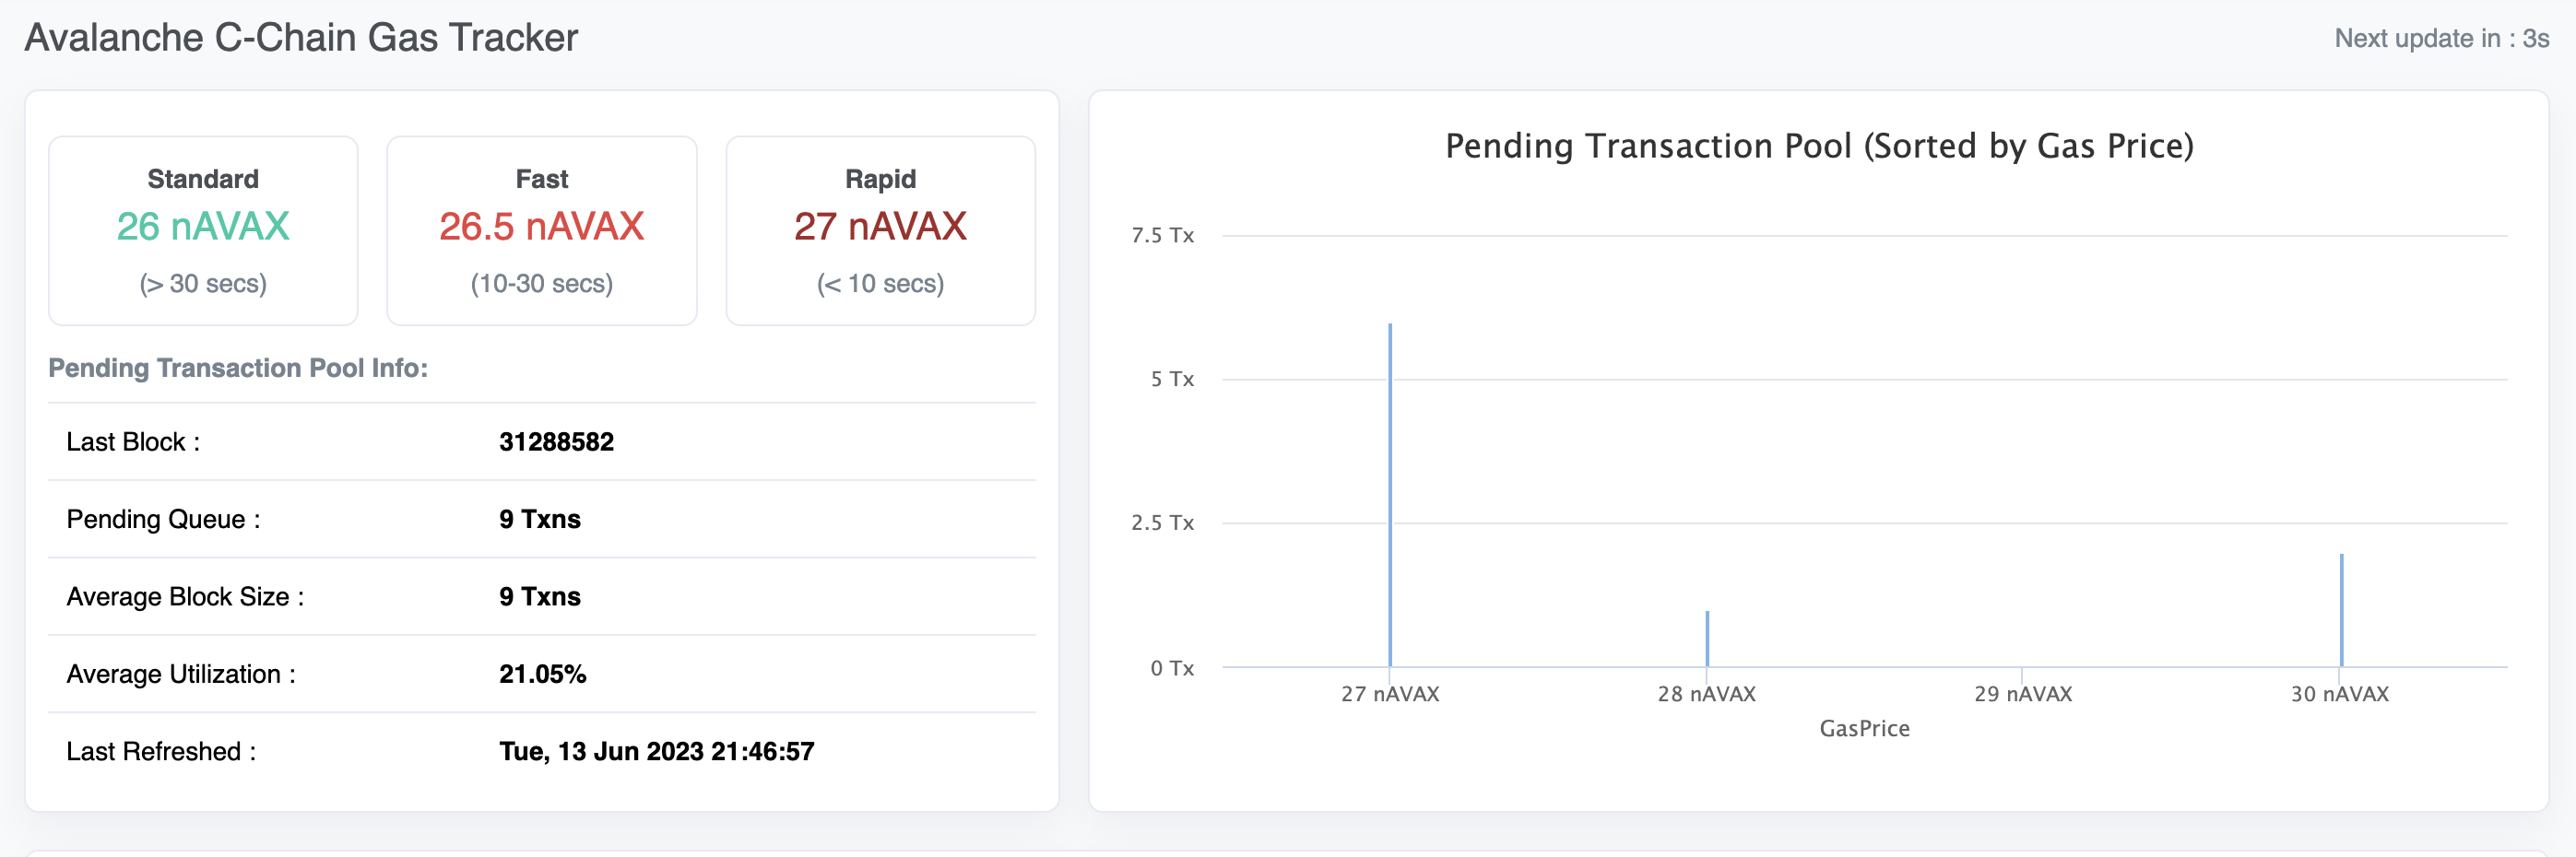
Task: Select the Fast gas price card
Action: click(541, 230)
